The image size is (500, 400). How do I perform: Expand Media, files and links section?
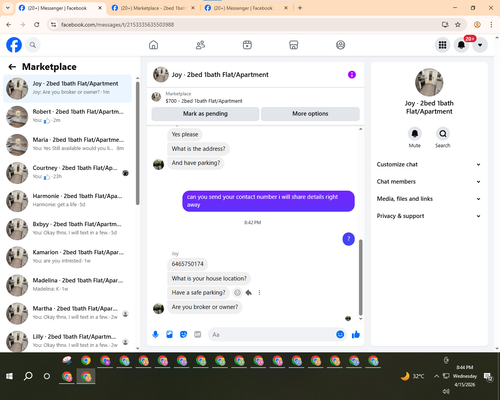tap(429, 199)
